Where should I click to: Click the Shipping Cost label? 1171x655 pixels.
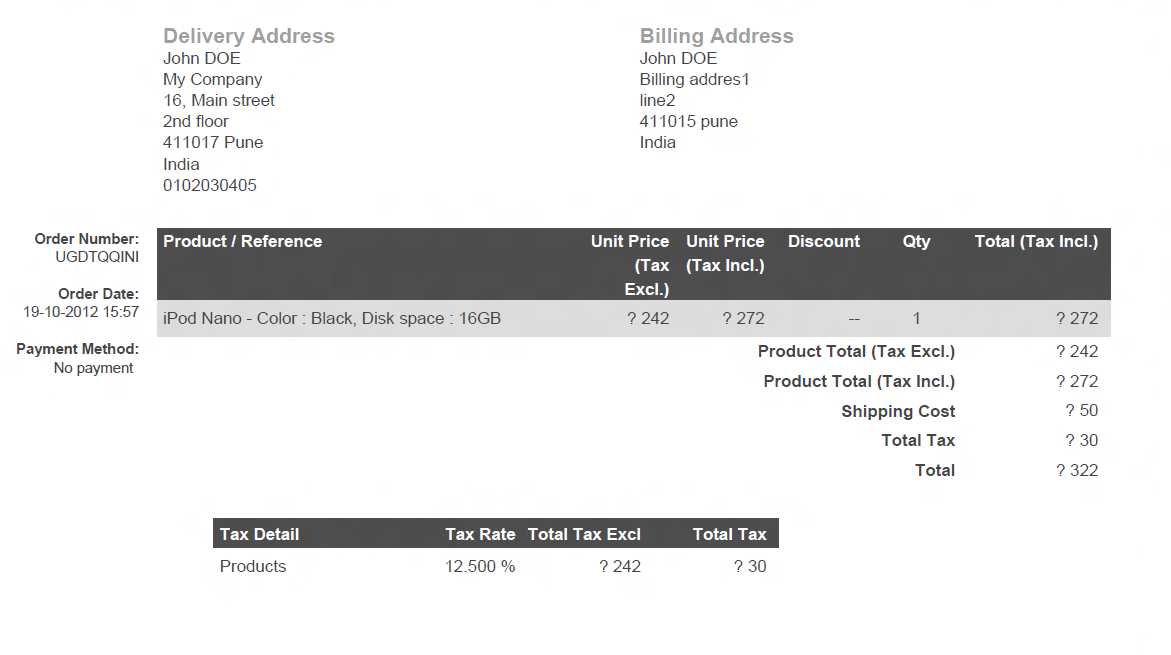(898, 412)
